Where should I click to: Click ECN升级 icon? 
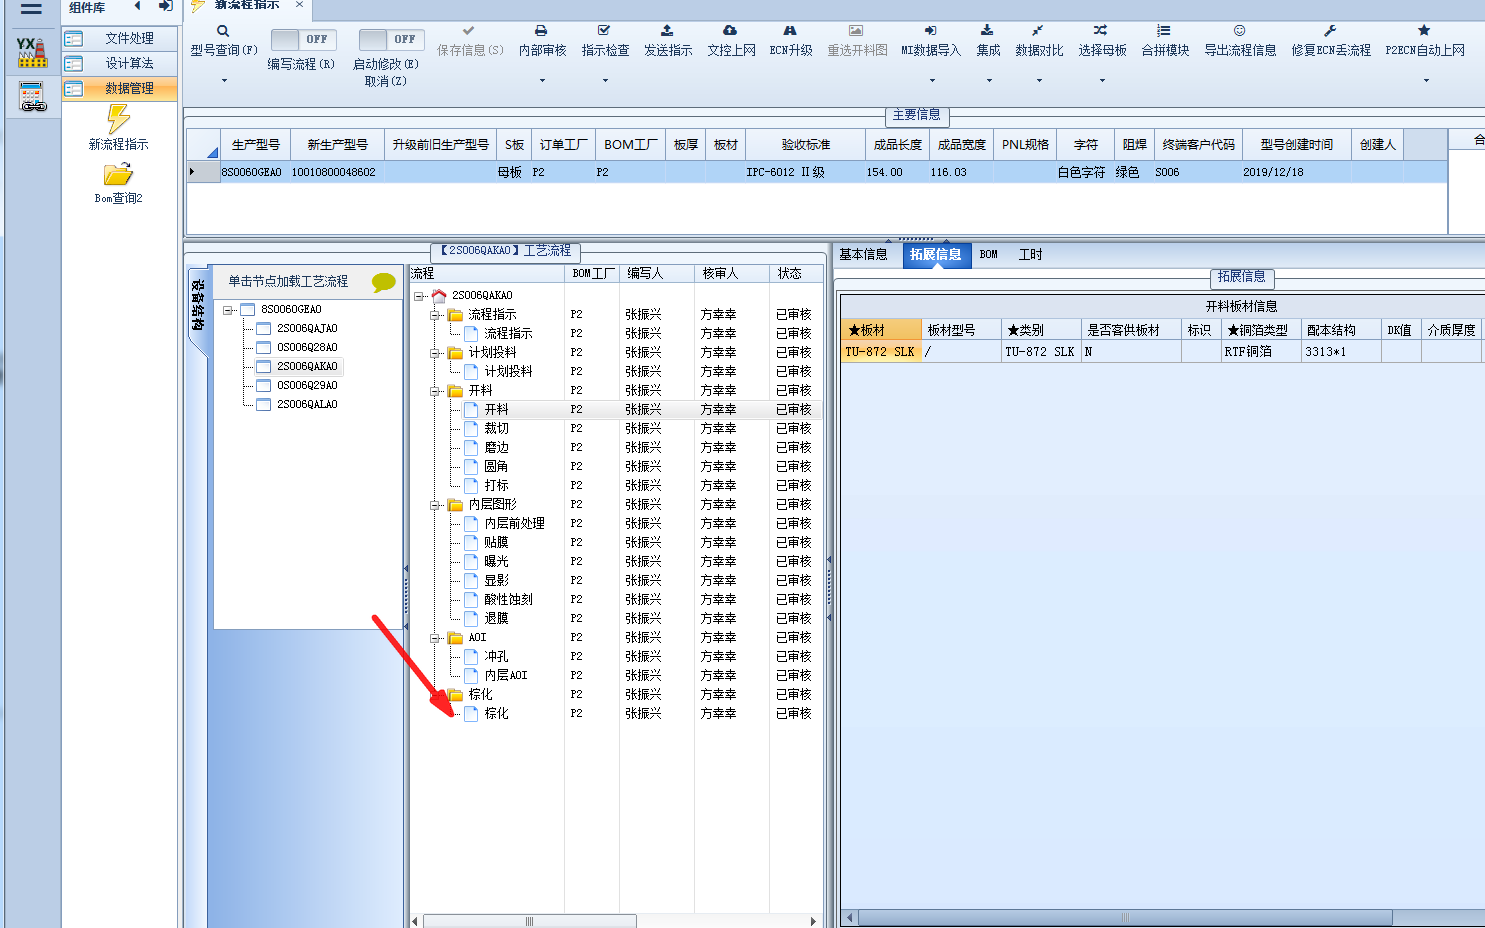790,31
